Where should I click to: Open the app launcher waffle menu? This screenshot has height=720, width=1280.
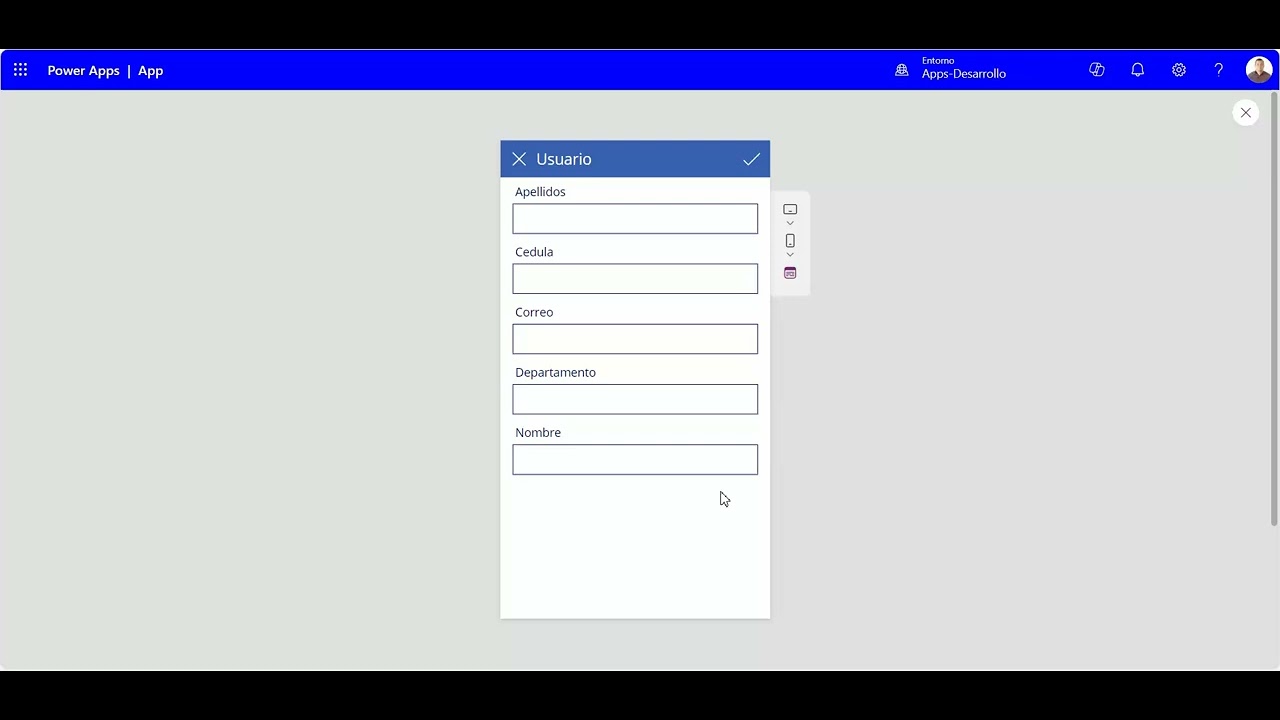pyautogui.click(x=20, y=70)
